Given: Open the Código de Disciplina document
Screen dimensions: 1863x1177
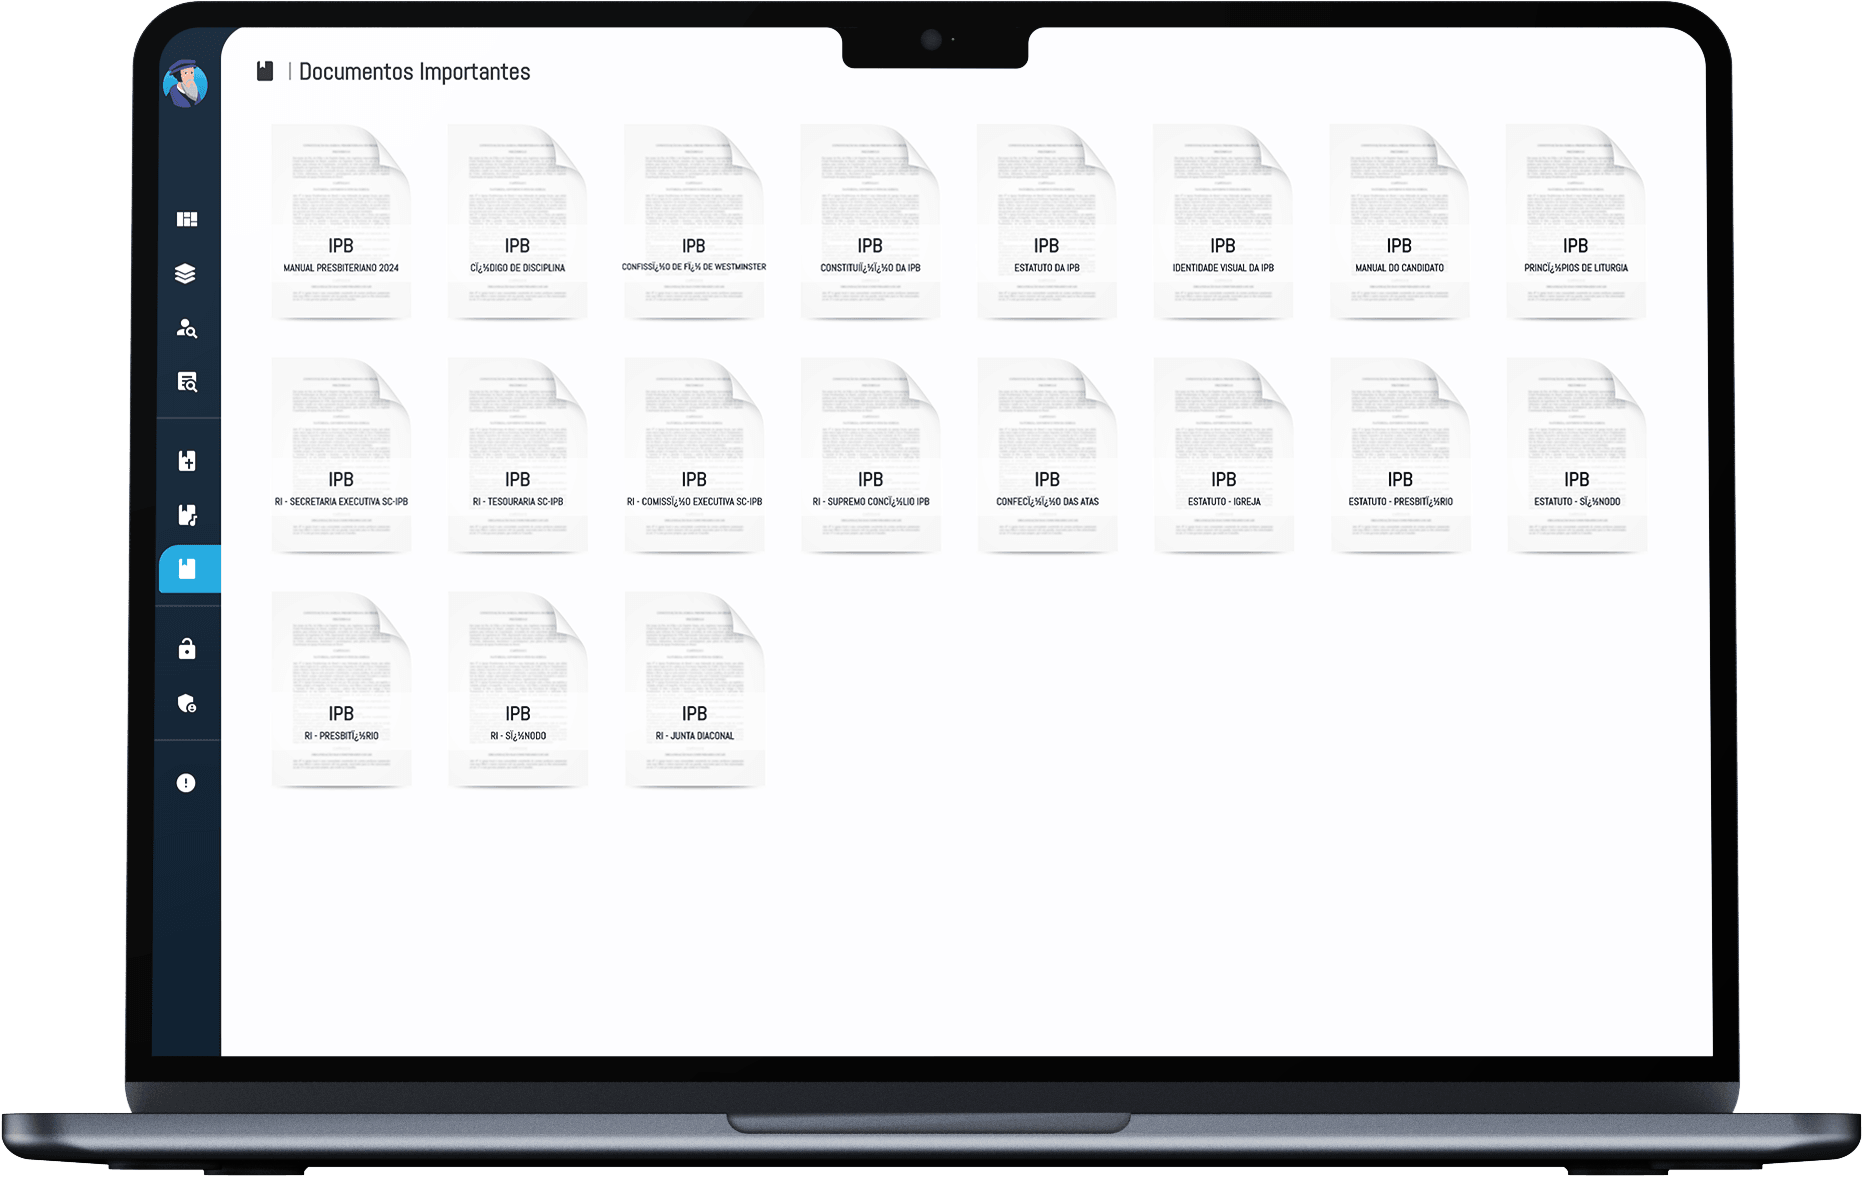Looking at the screenshot, I should [517, 221].
